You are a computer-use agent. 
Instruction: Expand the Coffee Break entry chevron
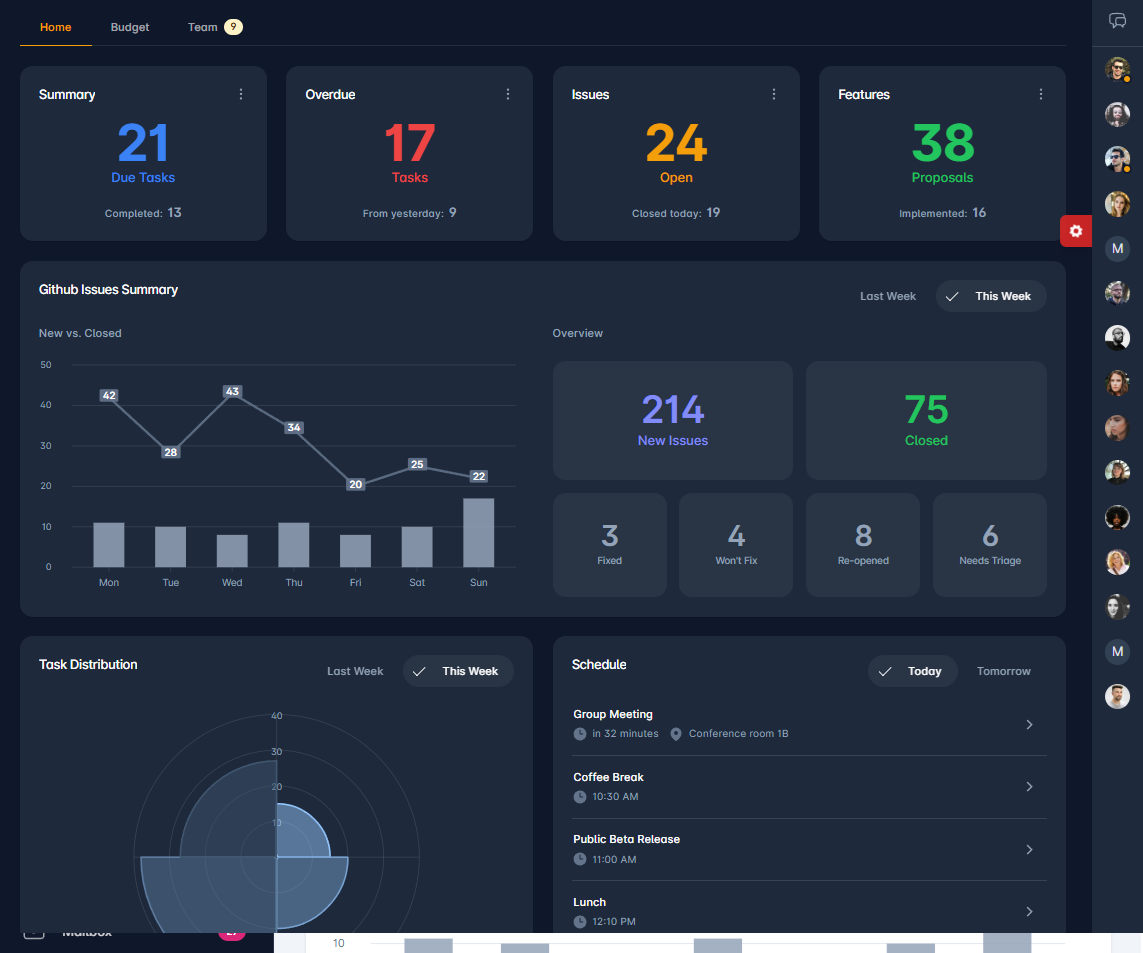[1029, 787]
